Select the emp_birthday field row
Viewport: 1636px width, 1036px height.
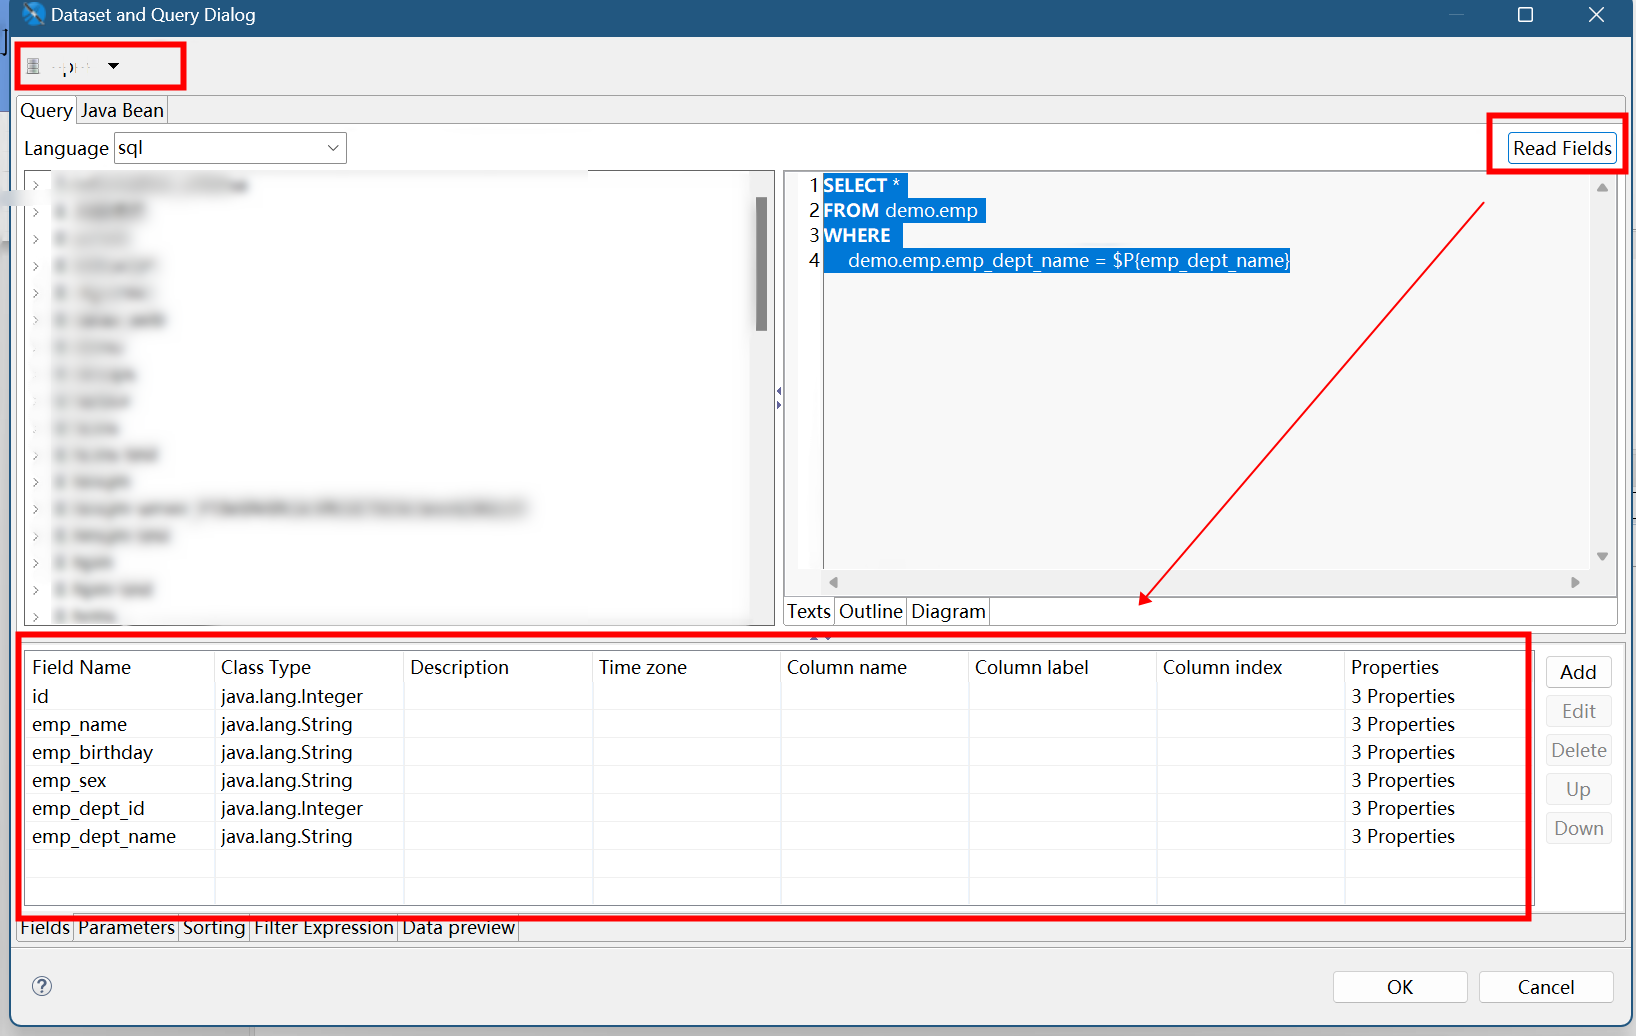point(93,752)
